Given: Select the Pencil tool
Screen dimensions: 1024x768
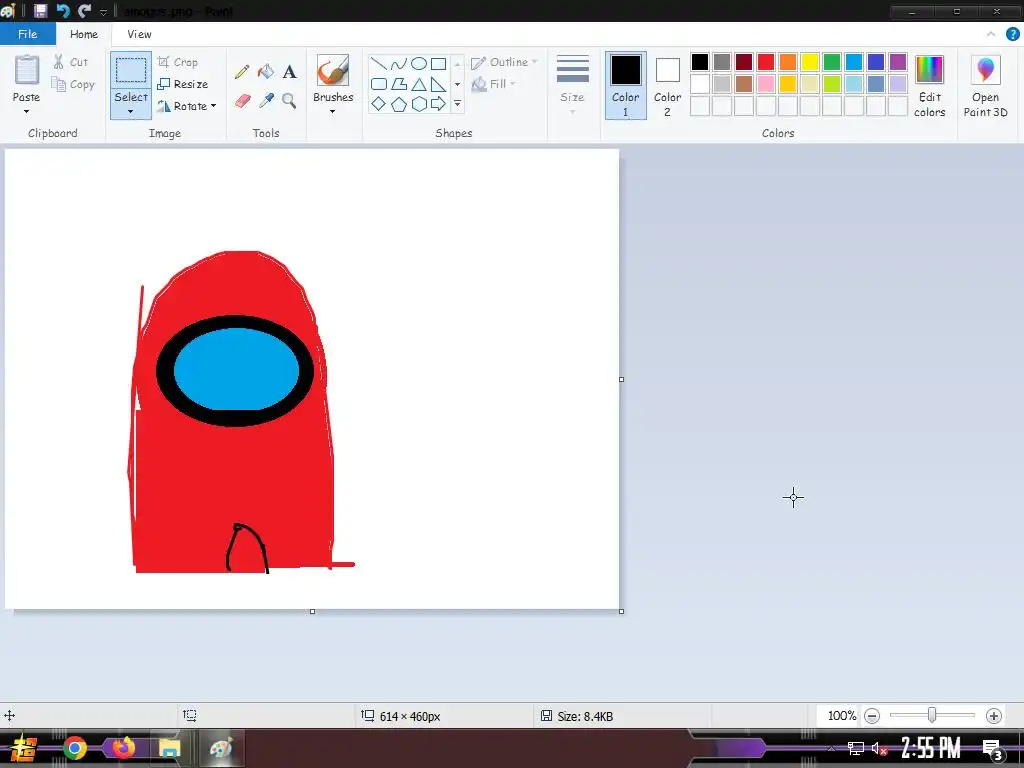Looking at the screenshot, I should tap(242, 72).
